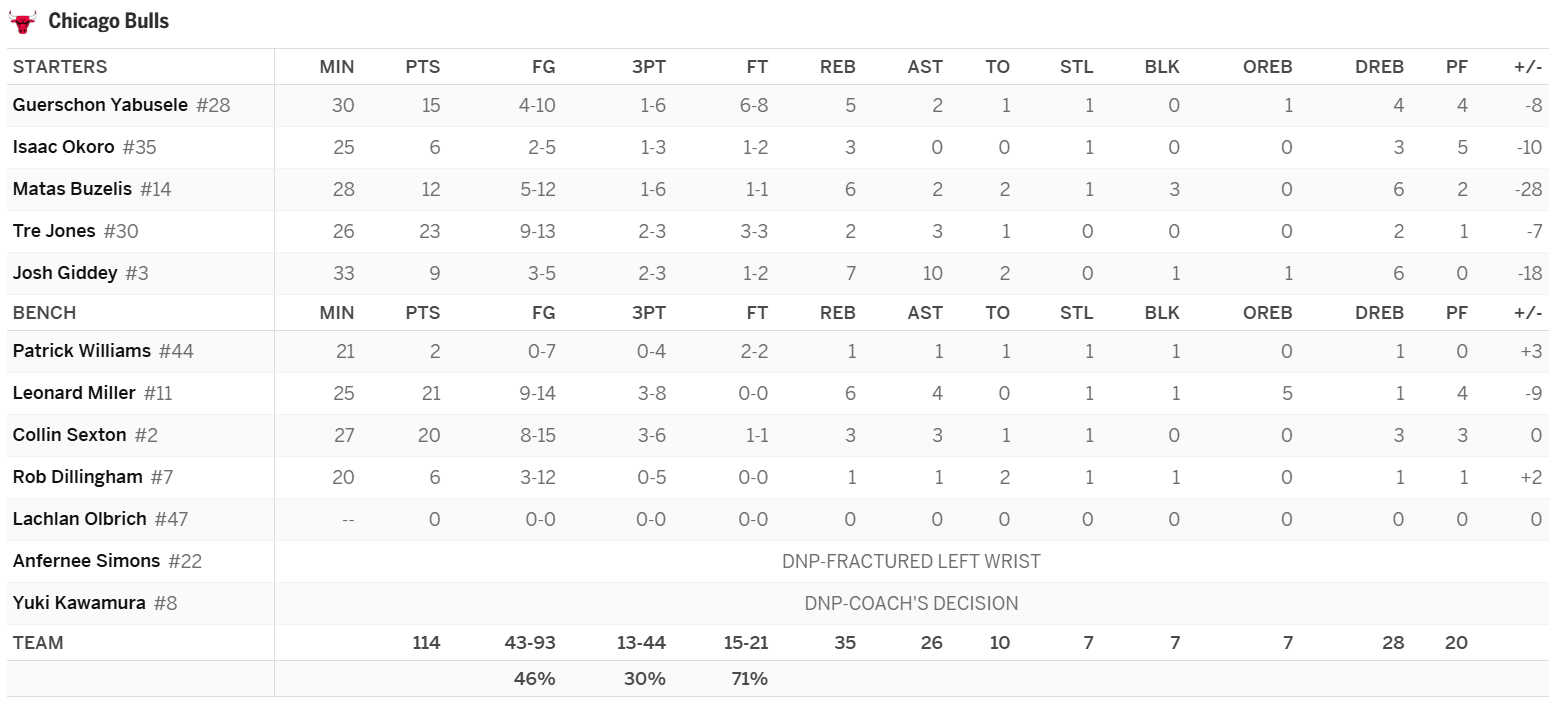
Task: Click the starters PTS column header
Action: coord(422,67)
